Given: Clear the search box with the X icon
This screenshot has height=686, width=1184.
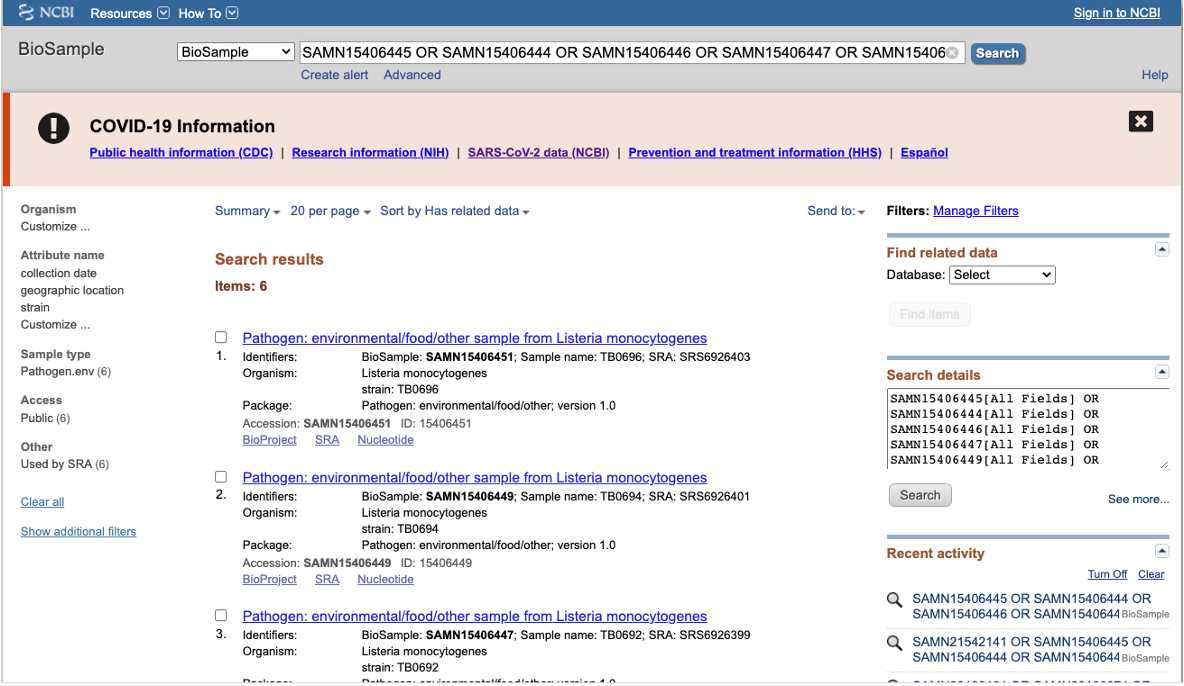Looking at the screenshot, I should tap(952, 53).
